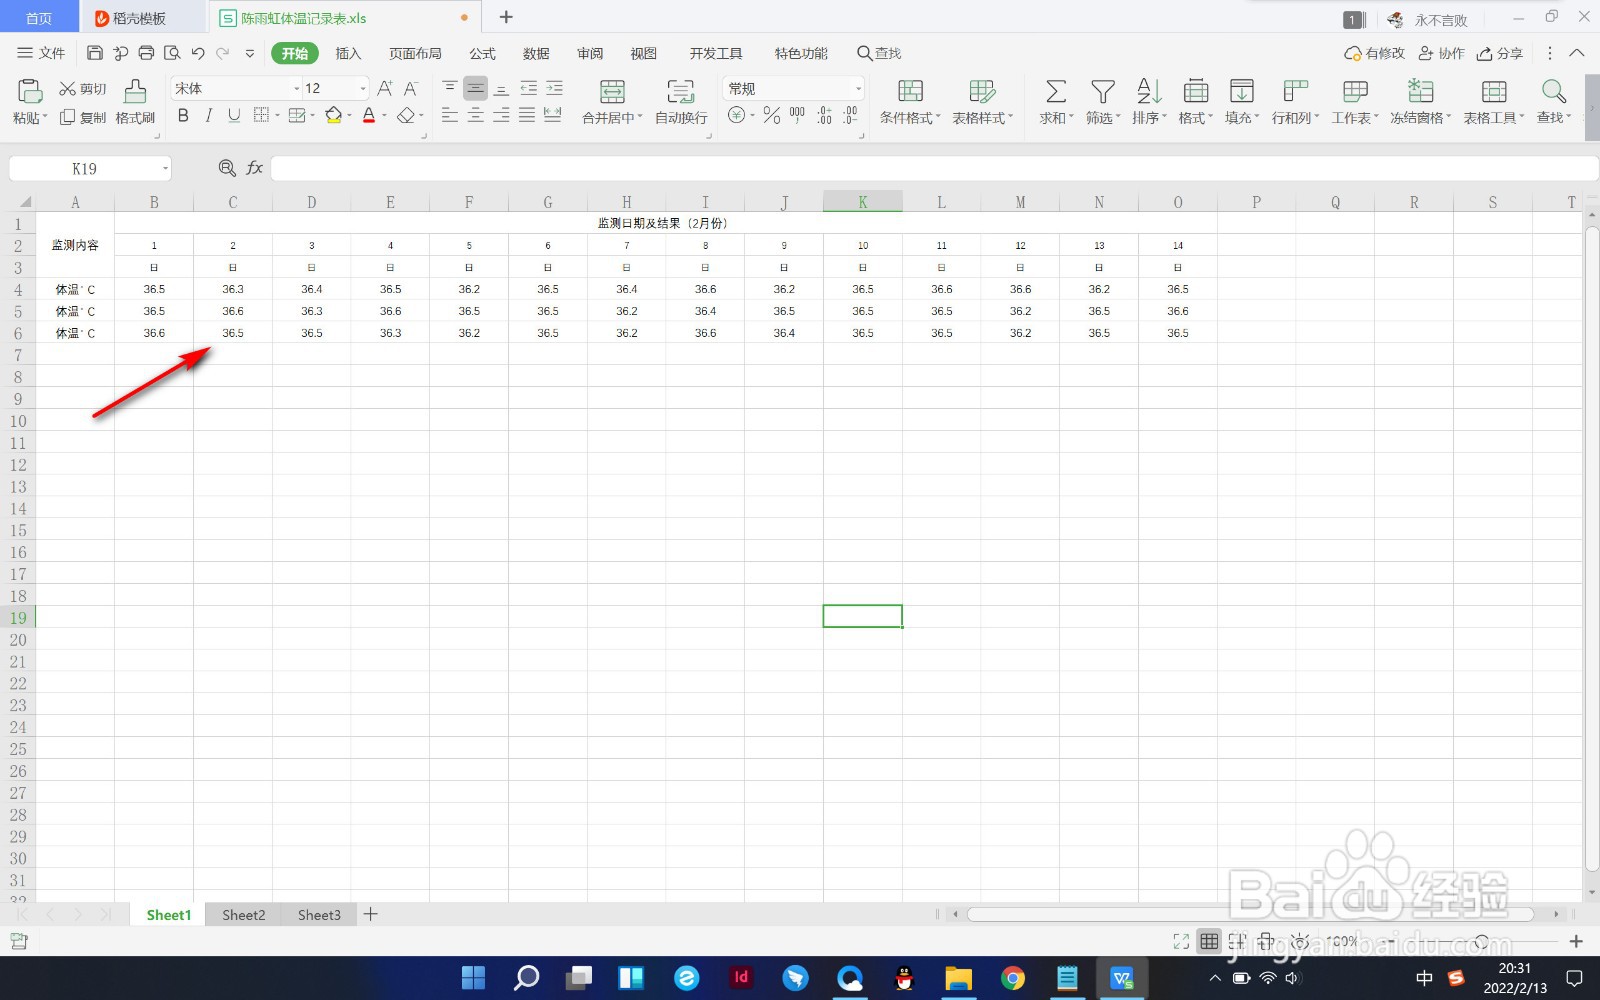Toggle normal grid view in status bar

(x=1209, y=941)
